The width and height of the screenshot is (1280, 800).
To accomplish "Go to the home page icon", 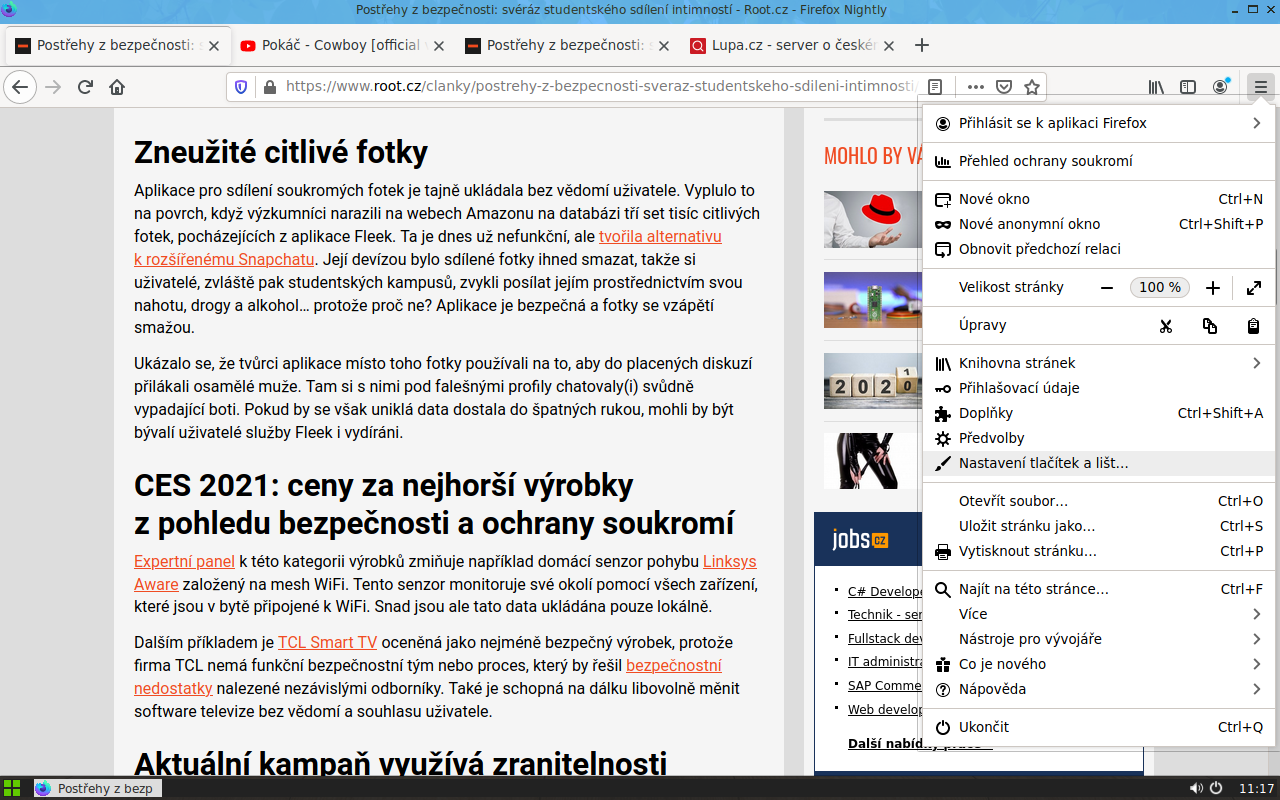I will (118, 87).
